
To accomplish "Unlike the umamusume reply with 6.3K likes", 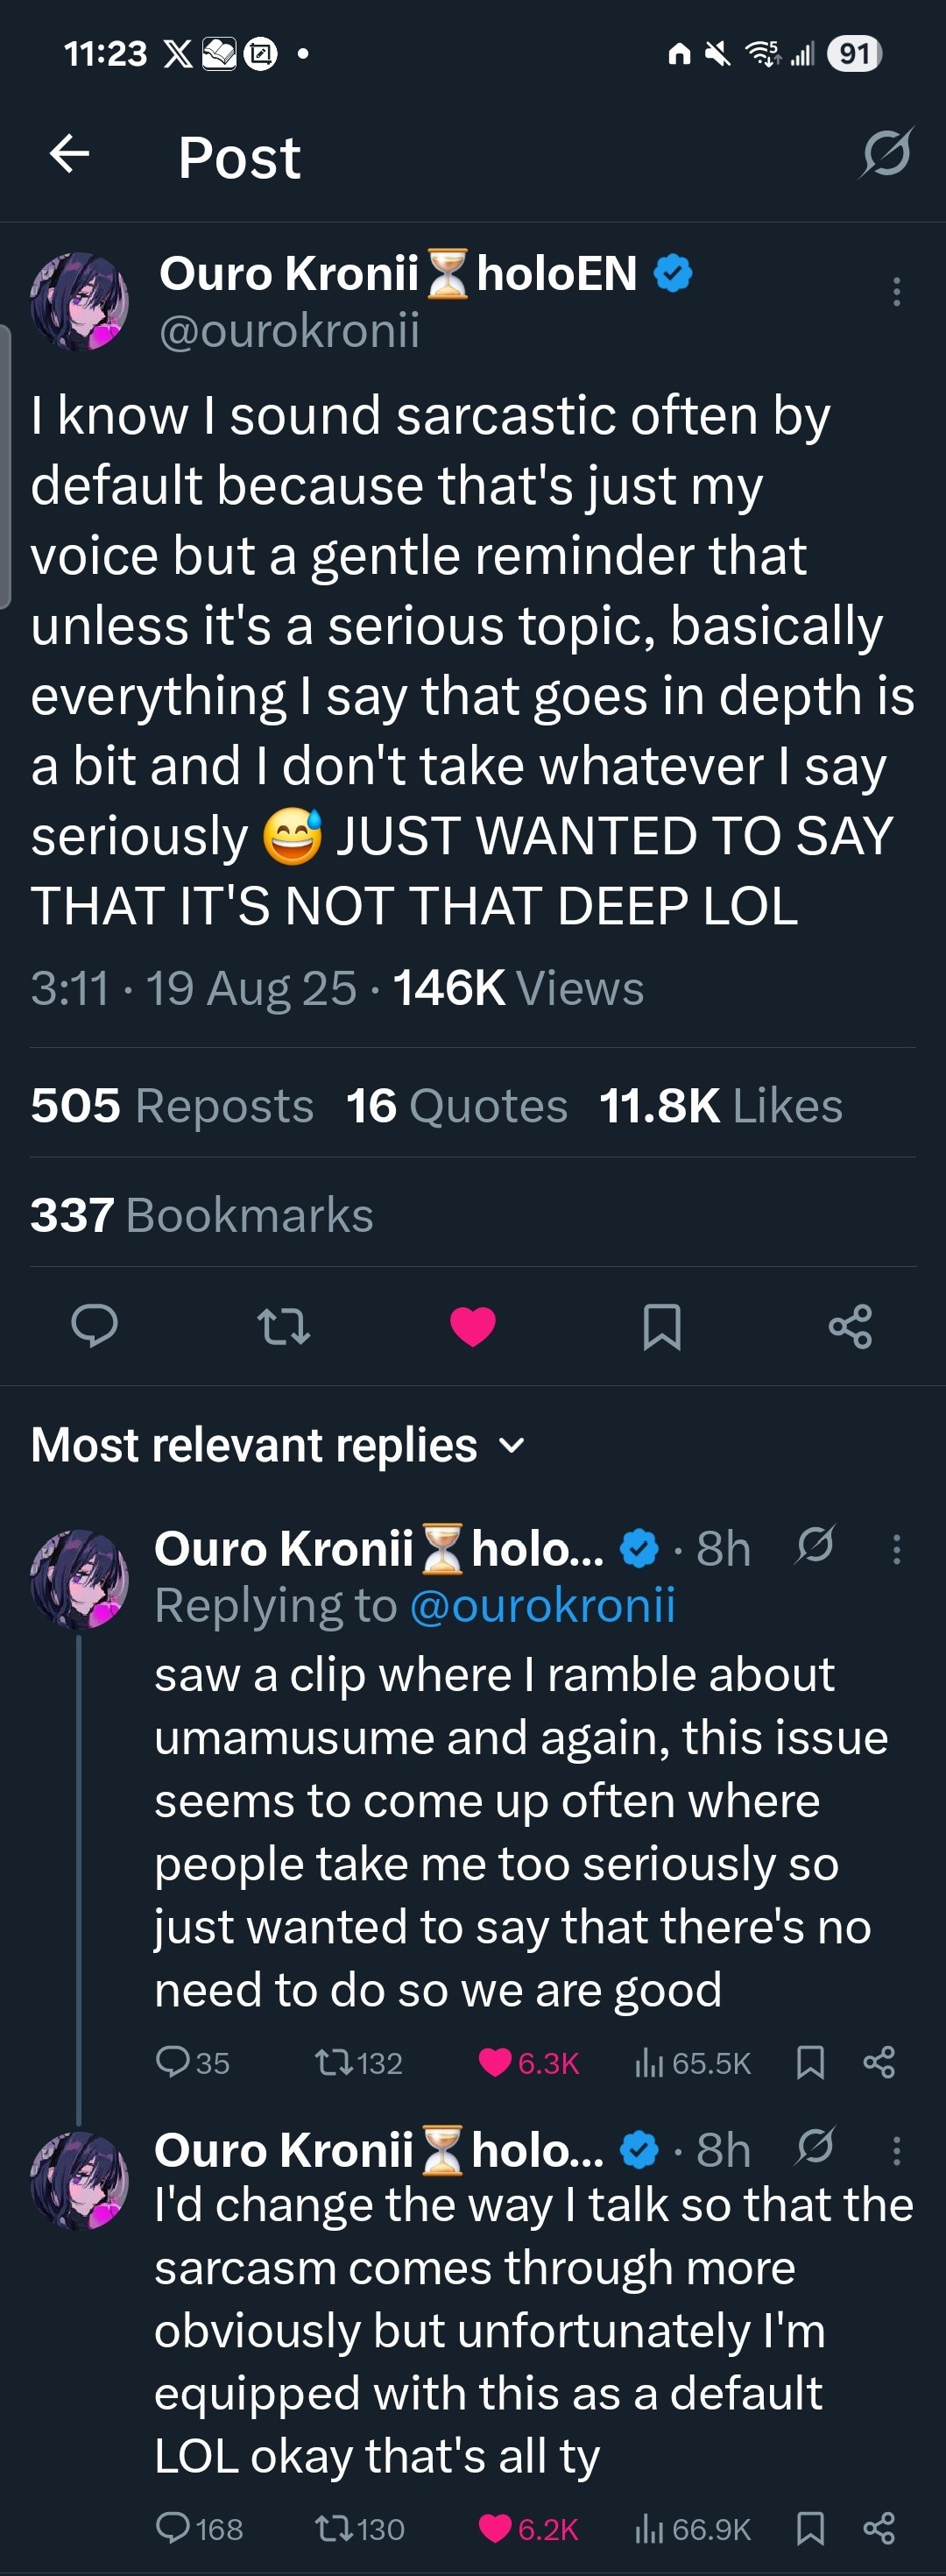I will pos(496,2062).
